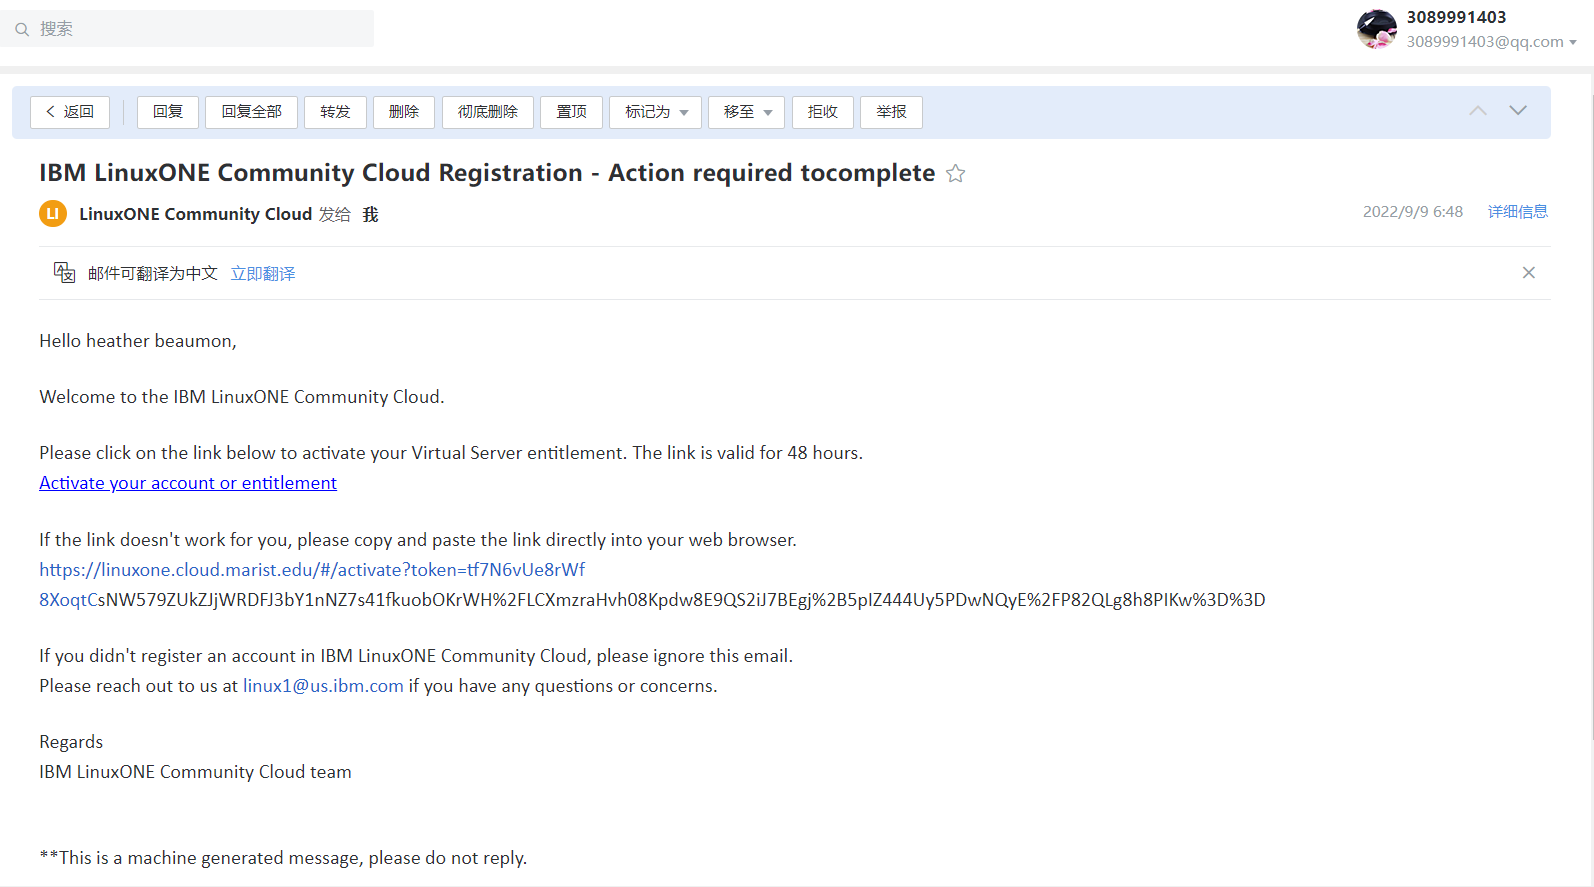Open the 移至 move-to dropdown
Screen dimensions: 1594x887
(746, 112)
